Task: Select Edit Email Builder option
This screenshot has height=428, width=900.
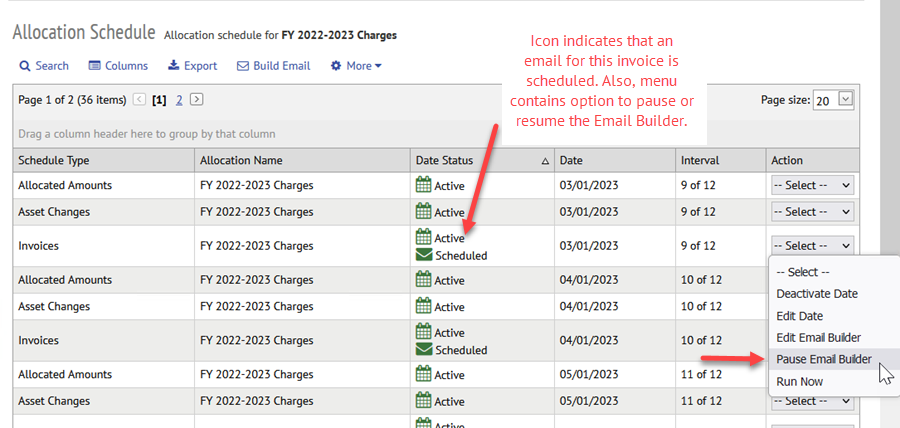Action: click(818, 338)
